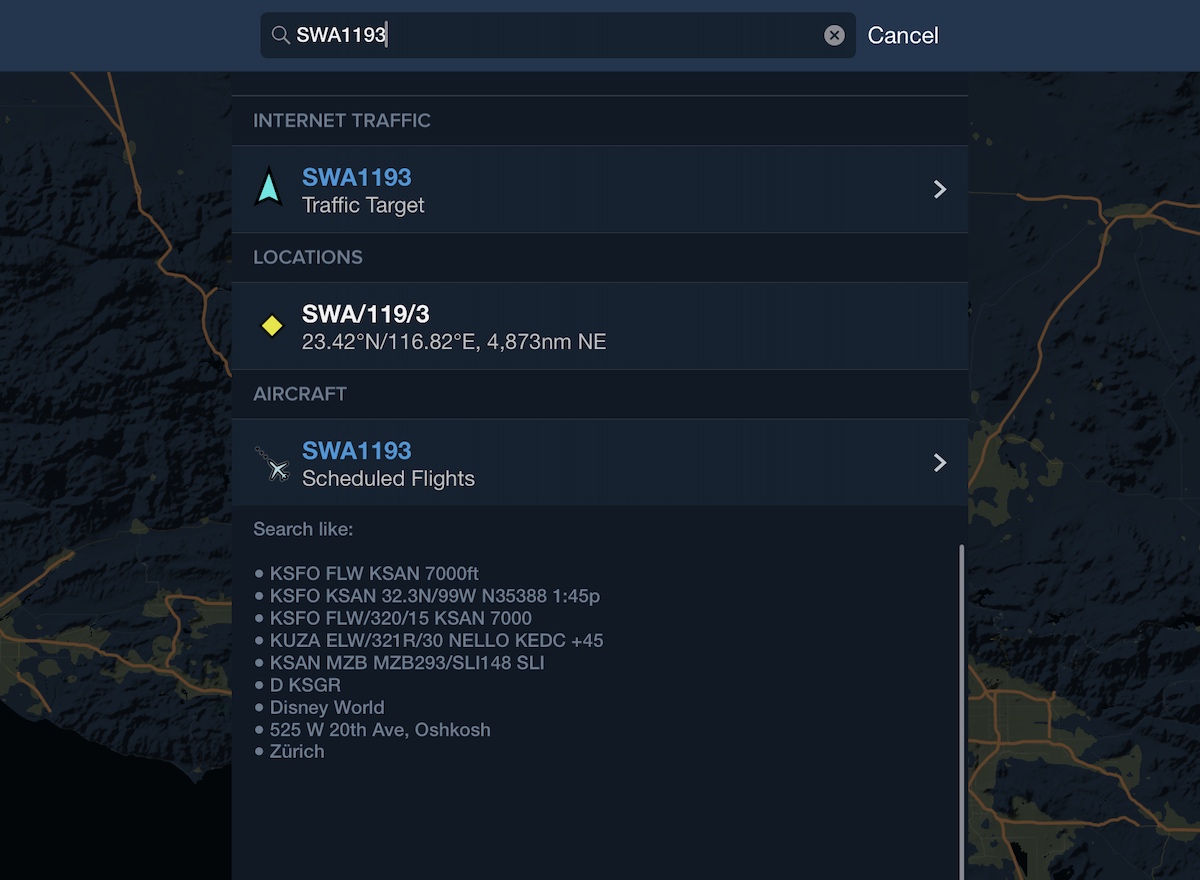Click the yellow diamond location icon
Screen dimensions: 1200x880
271,325
